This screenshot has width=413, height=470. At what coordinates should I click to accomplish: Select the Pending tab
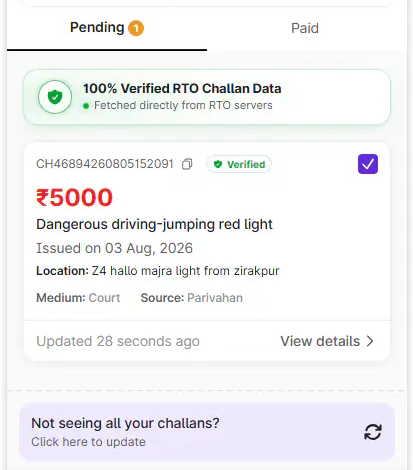(107, 28)
